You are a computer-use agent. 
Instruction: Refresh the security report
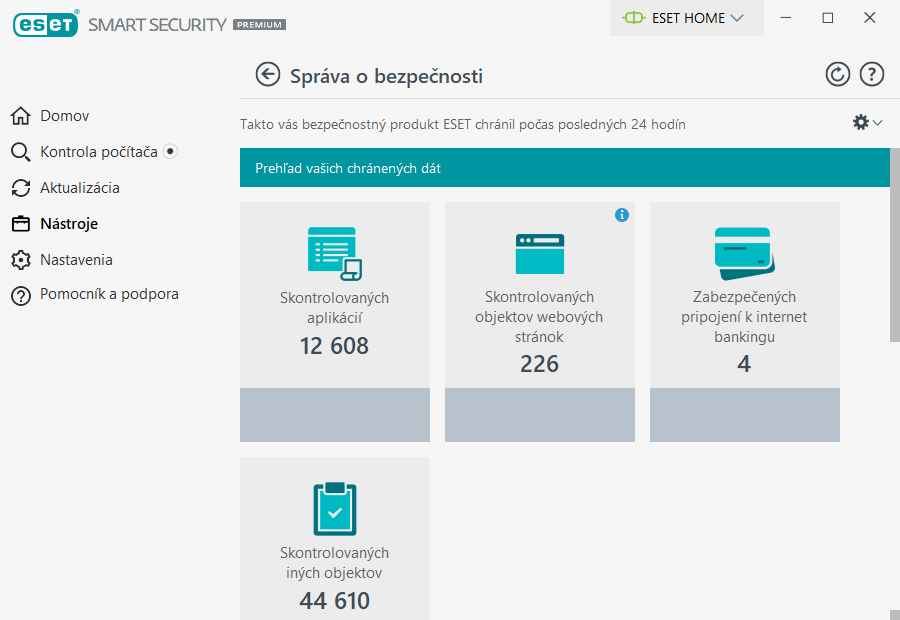coord(838,73)
